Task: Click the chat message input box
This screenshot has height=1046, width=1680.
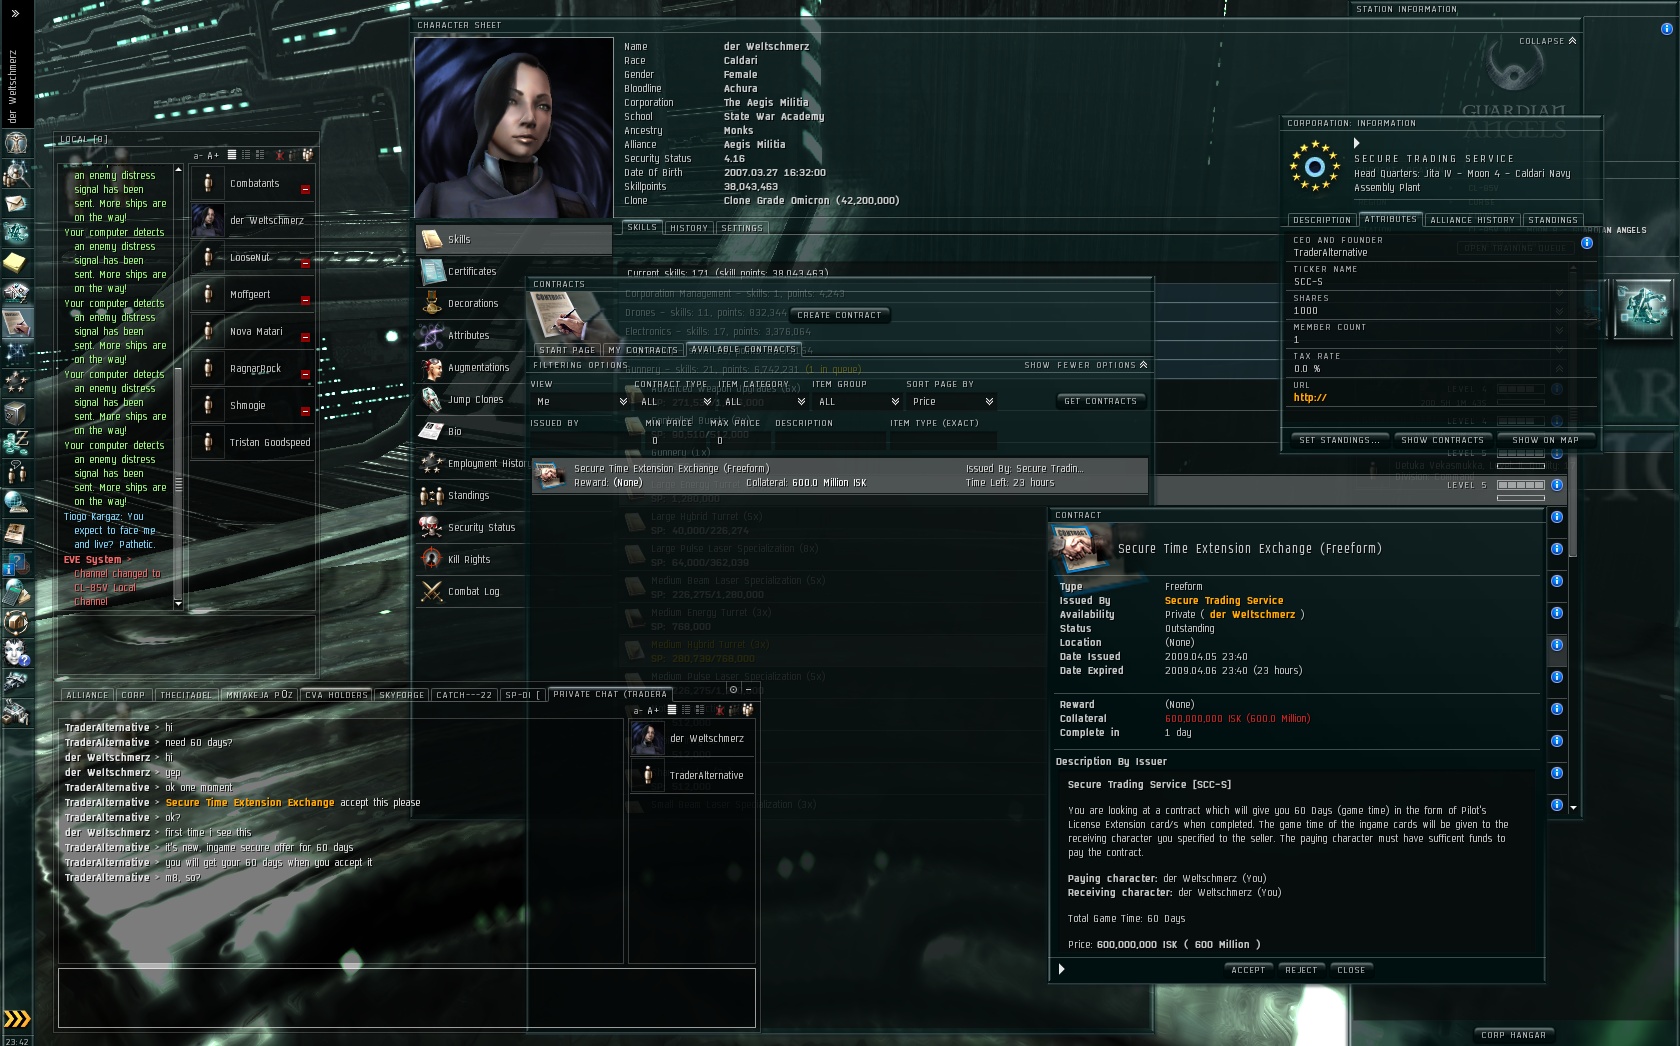Action: (x=406, y=997)
